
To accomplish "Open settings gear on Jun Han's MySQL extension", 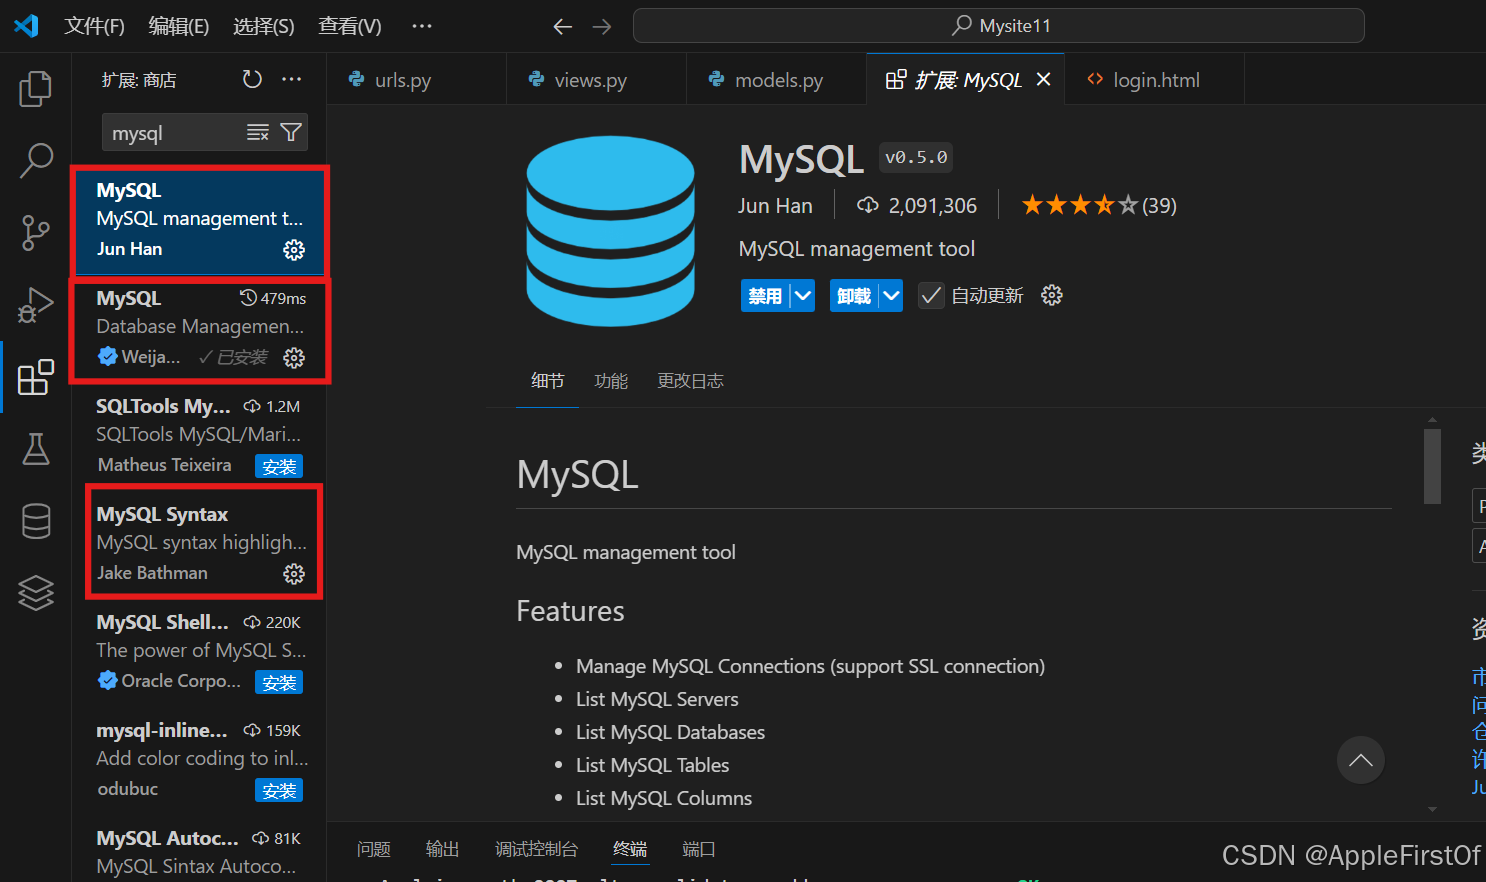I will tap(293, 250).
